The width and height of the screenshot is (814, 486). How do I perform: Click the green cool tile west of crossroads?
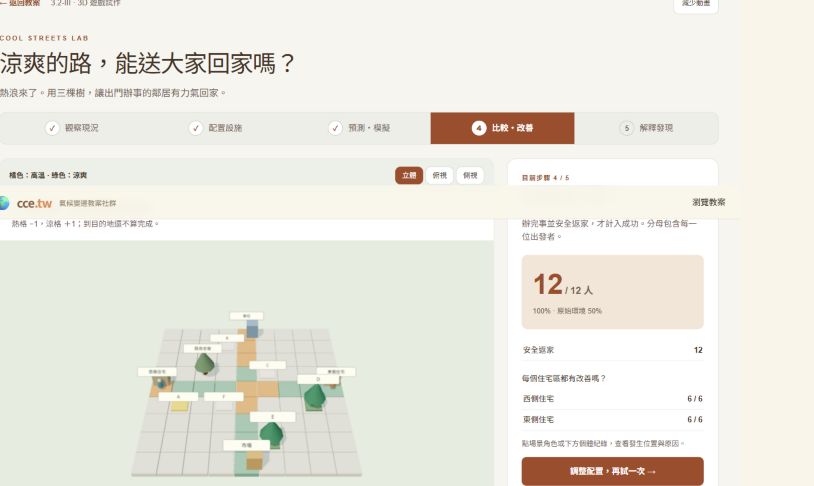(x=226, y=387)
